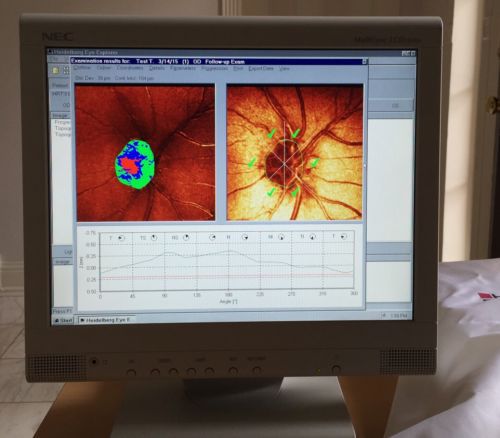Open the Parameters menu
Image resolution: width=500 pixels, height=438 pixels.
[183, 68]
